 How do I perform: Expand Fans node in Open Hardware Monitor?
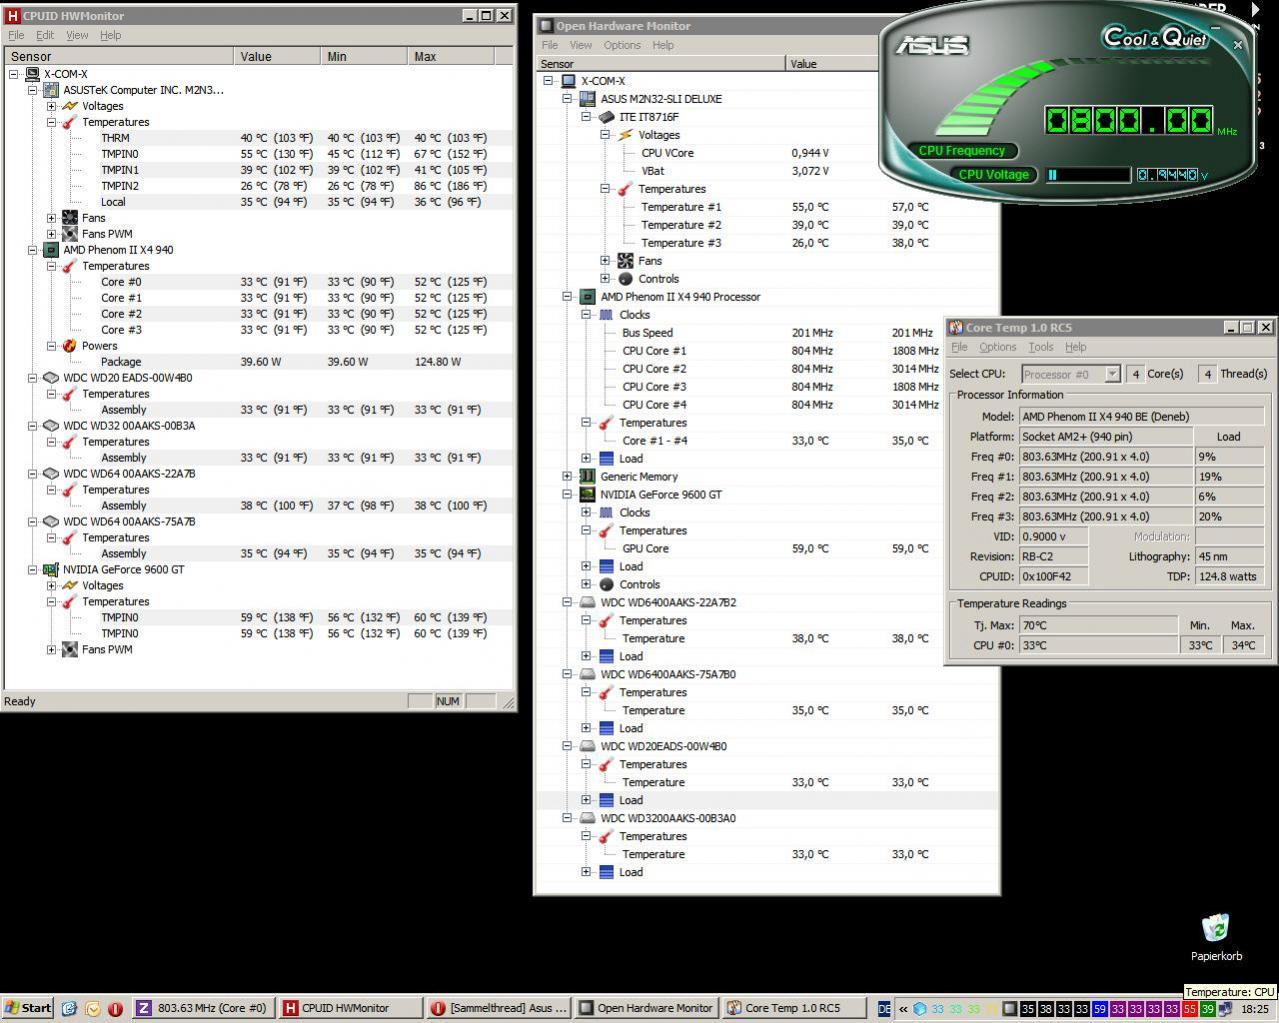[x=605, y=261]
